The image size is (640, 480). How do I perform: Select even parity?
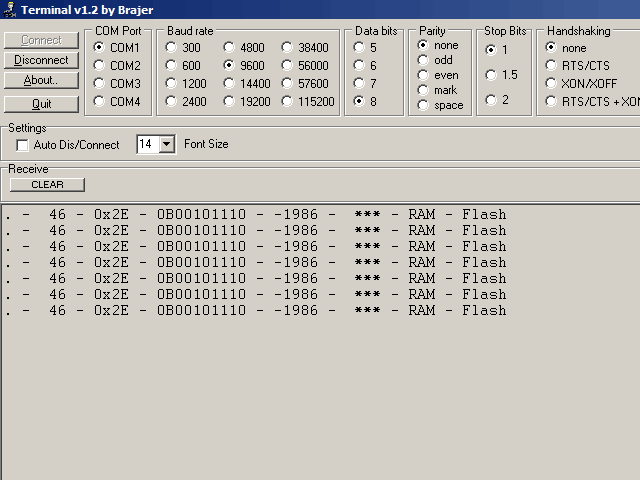tap(424, 75)
